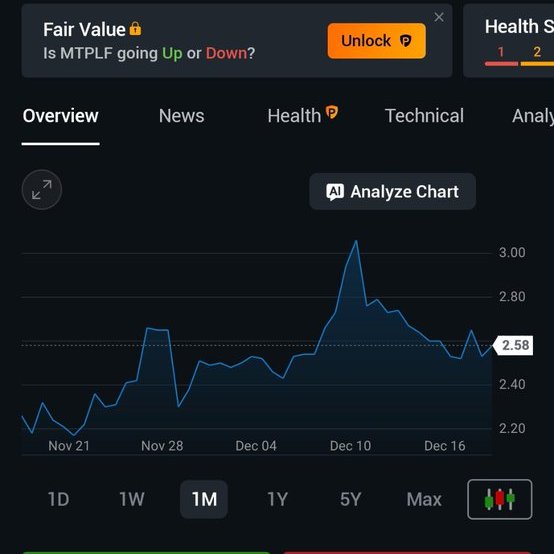Open the Health tab
554x554 pixels.
coord(294,116)
